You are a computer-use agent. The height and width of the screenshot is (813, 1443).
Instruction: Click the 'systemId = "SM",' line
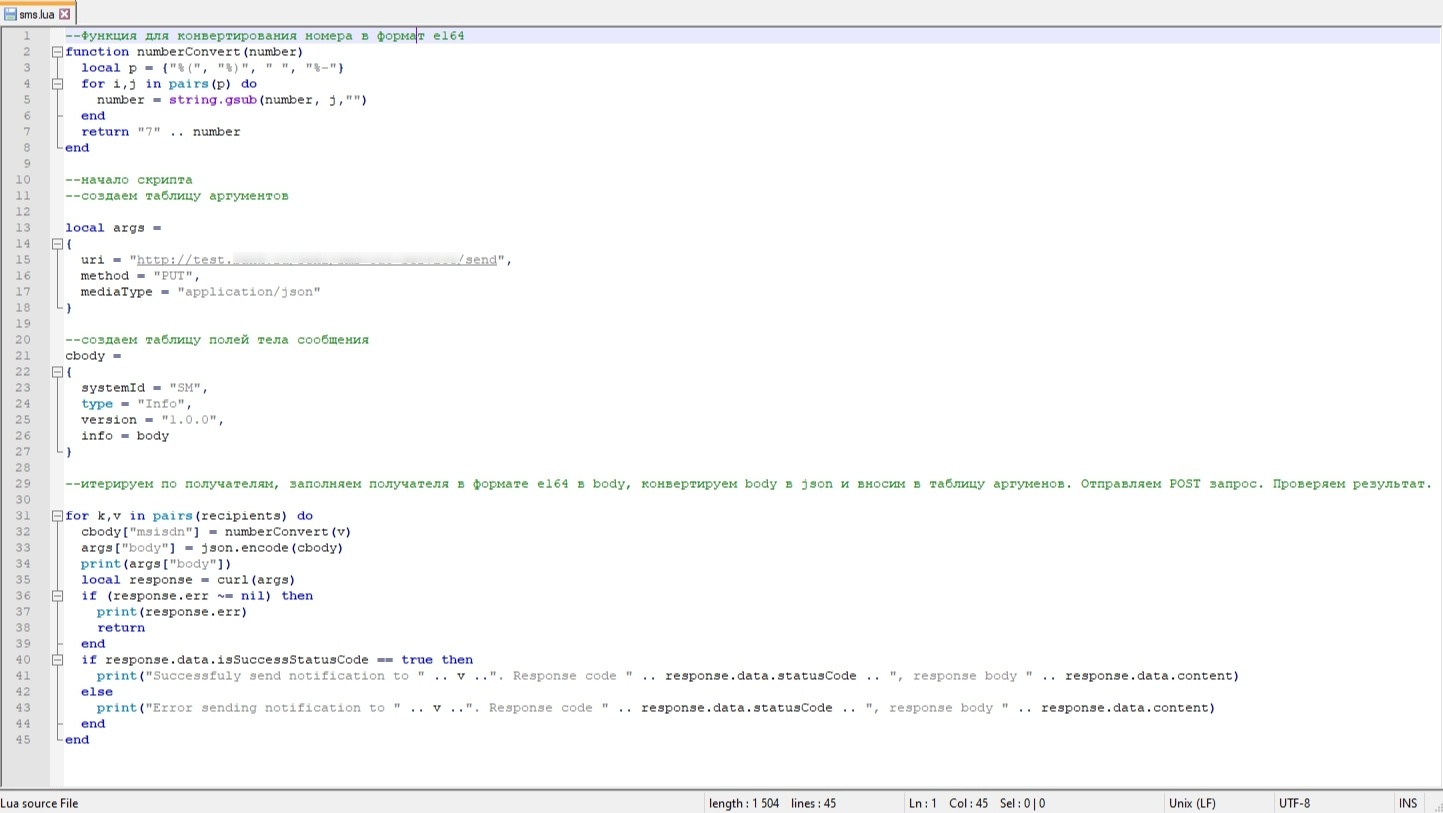[144, 388]
